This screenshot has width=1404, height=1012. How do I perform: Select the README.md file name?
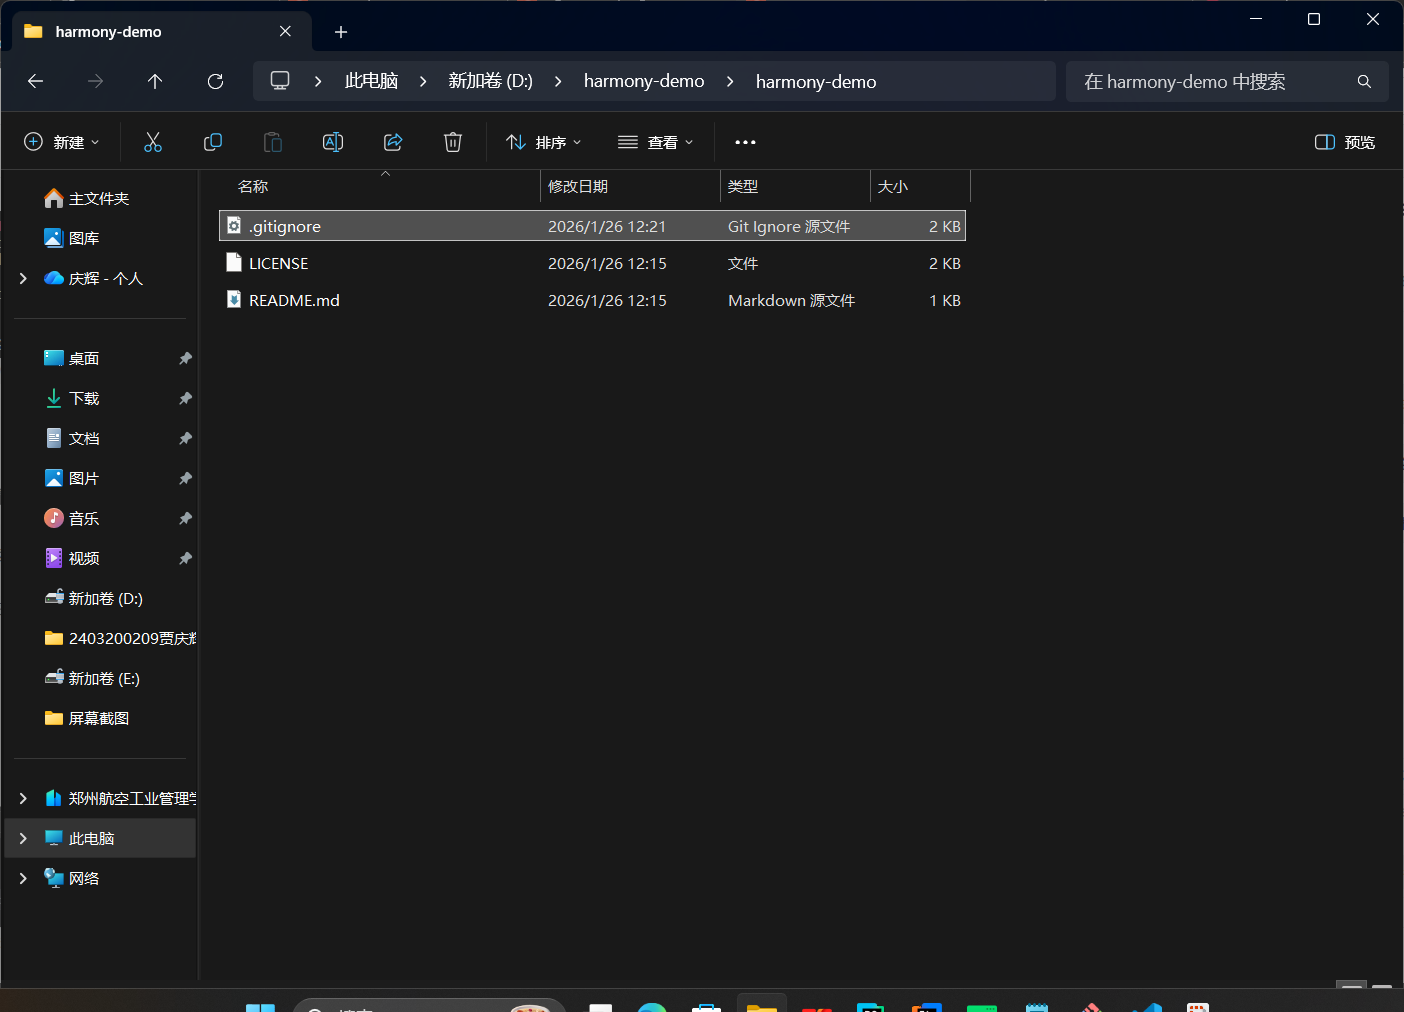(294, 300)
